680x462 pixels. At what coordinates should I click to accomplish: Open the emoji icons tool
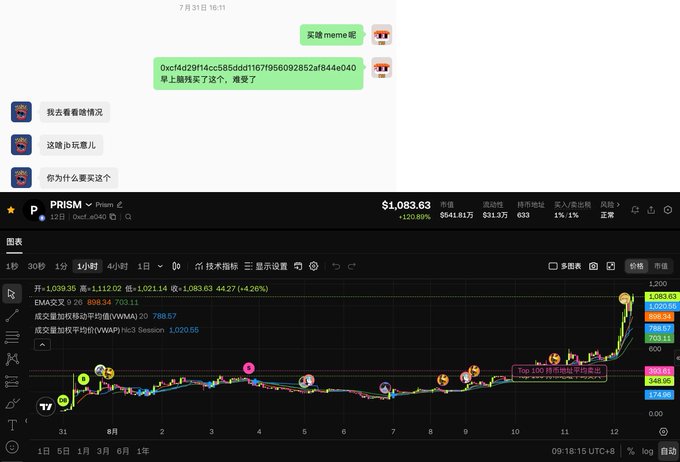coord(12,447)
